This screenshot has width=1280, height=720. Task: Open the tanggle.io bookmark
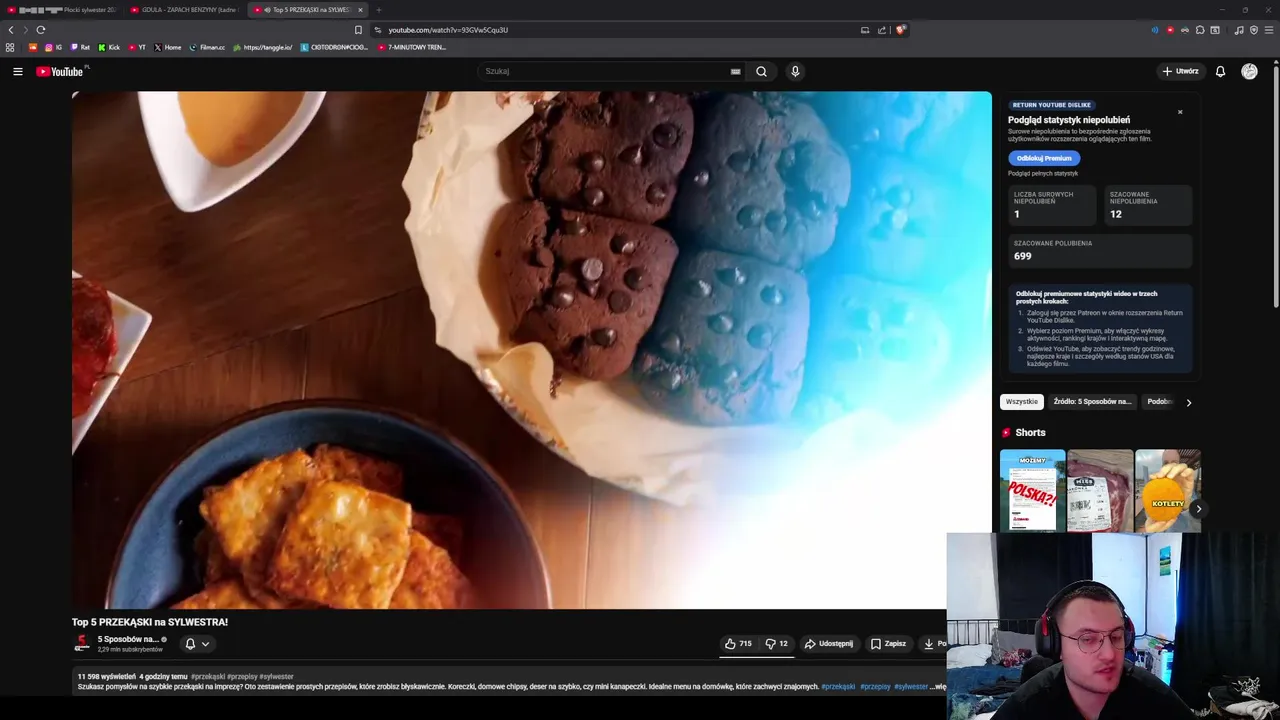[x=263, y=47]
